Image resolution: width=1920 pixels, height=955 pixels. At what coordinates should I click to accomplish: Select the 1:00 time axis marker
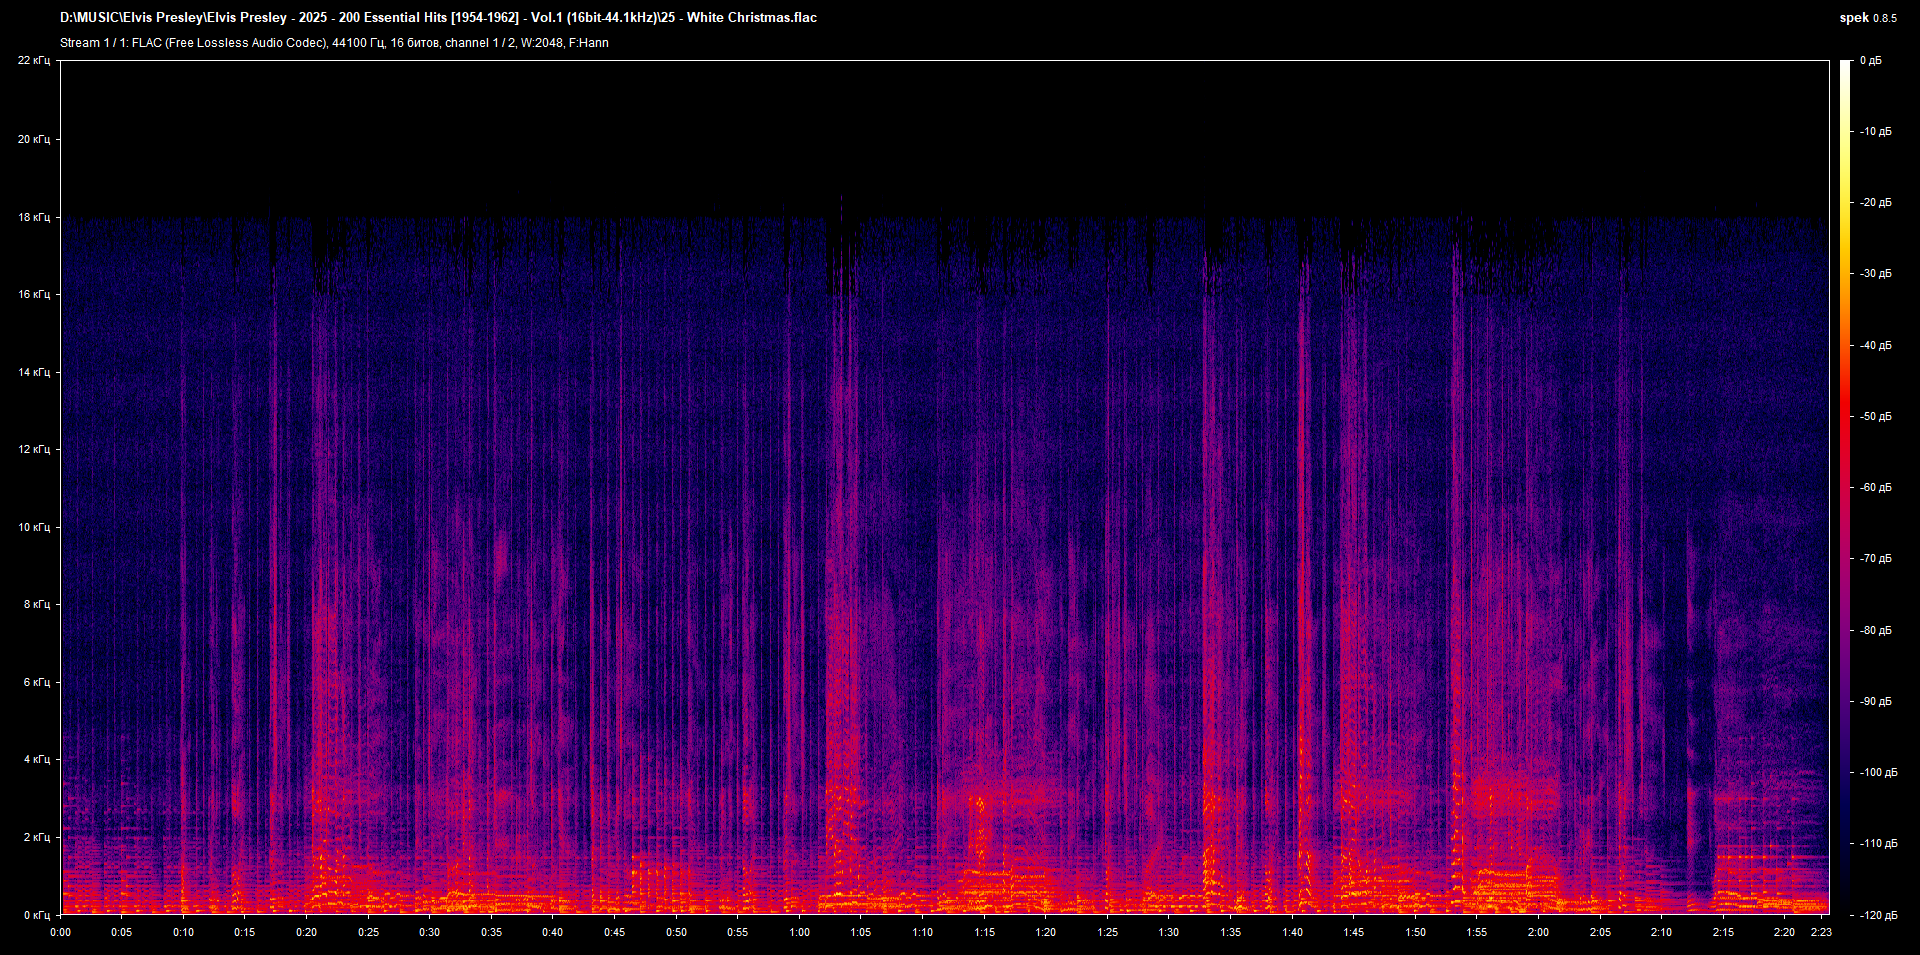(x=799, y=932)
